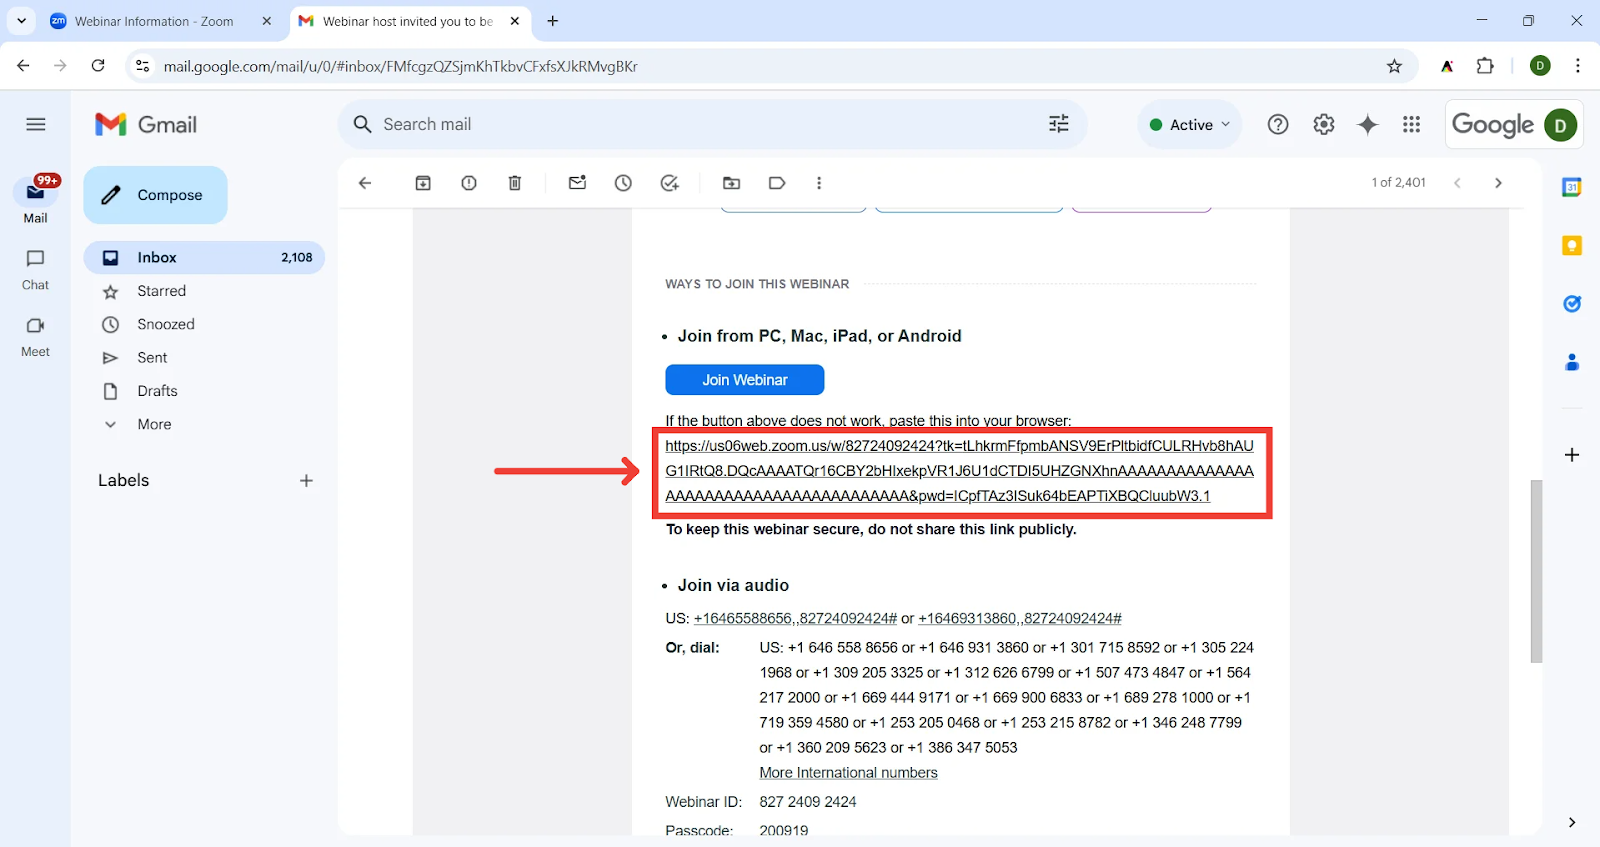This screenshot has height=847, width=1600.
Task: Toggle the main menu hamburger
Action: pos(36,124)
